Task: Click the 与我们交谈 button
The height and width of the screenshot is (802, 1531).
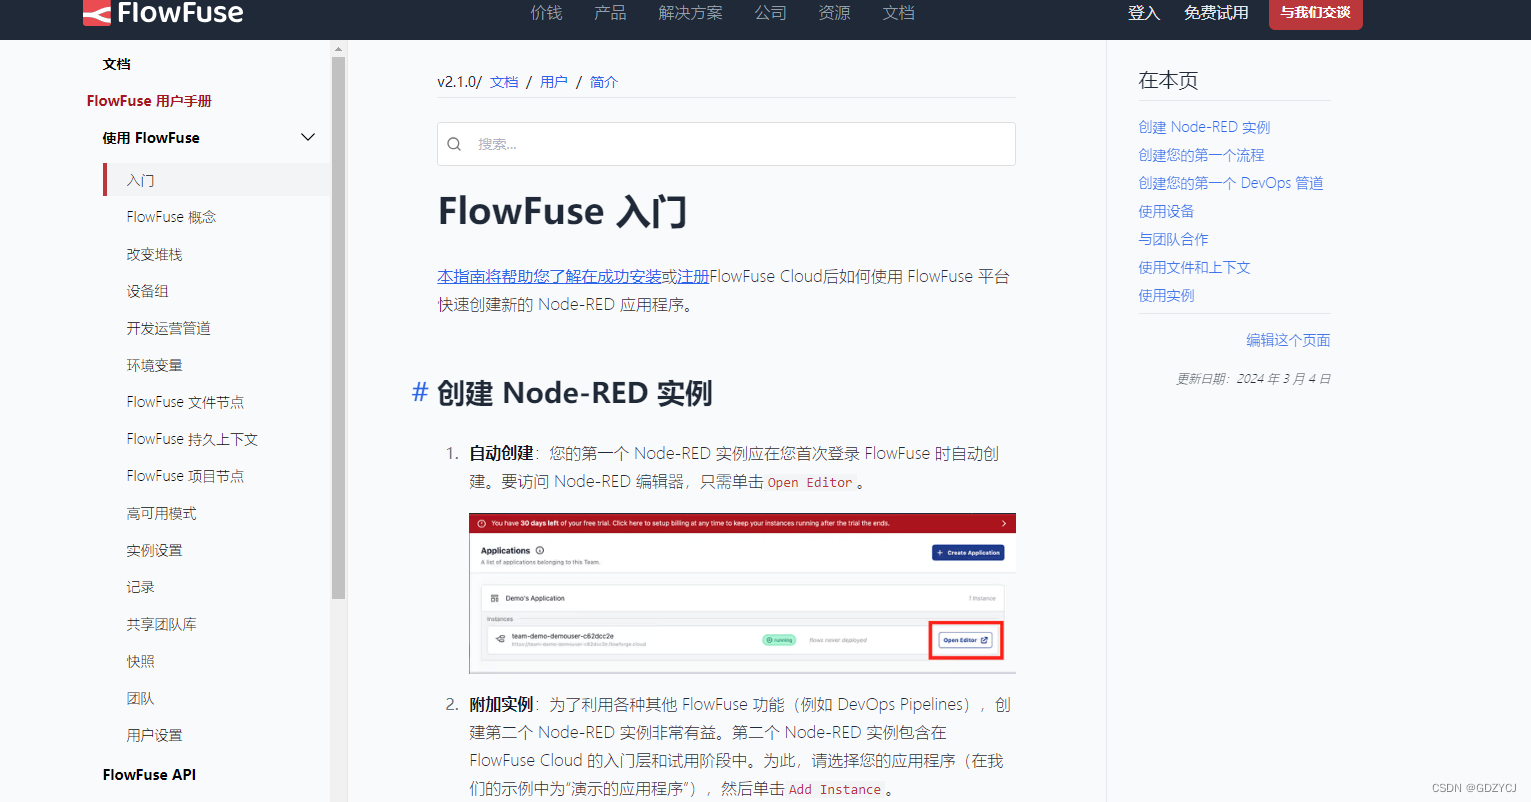Action: pyautogui.click(x=1315, y=14)
